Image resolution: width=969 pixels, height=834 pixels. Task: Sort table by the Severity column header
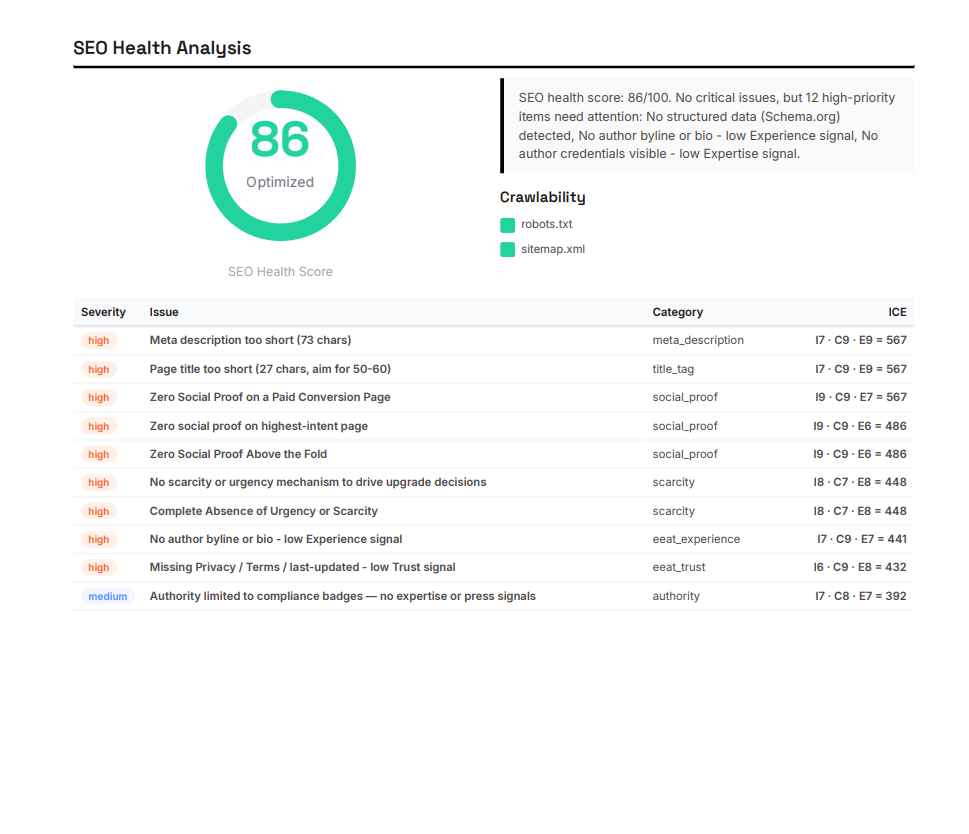coord(103,312)
